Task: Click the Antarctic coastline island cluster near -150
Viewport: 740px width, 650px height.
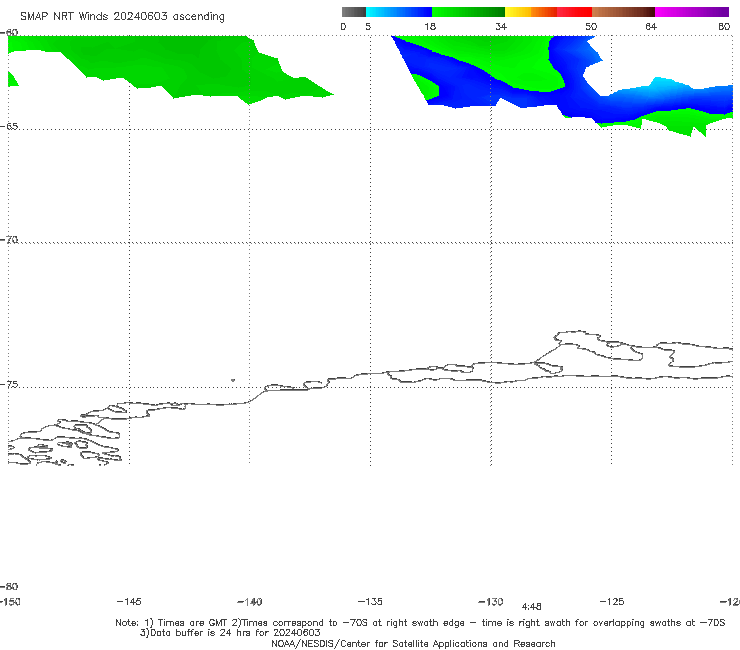Action: (x=65, y=441)
